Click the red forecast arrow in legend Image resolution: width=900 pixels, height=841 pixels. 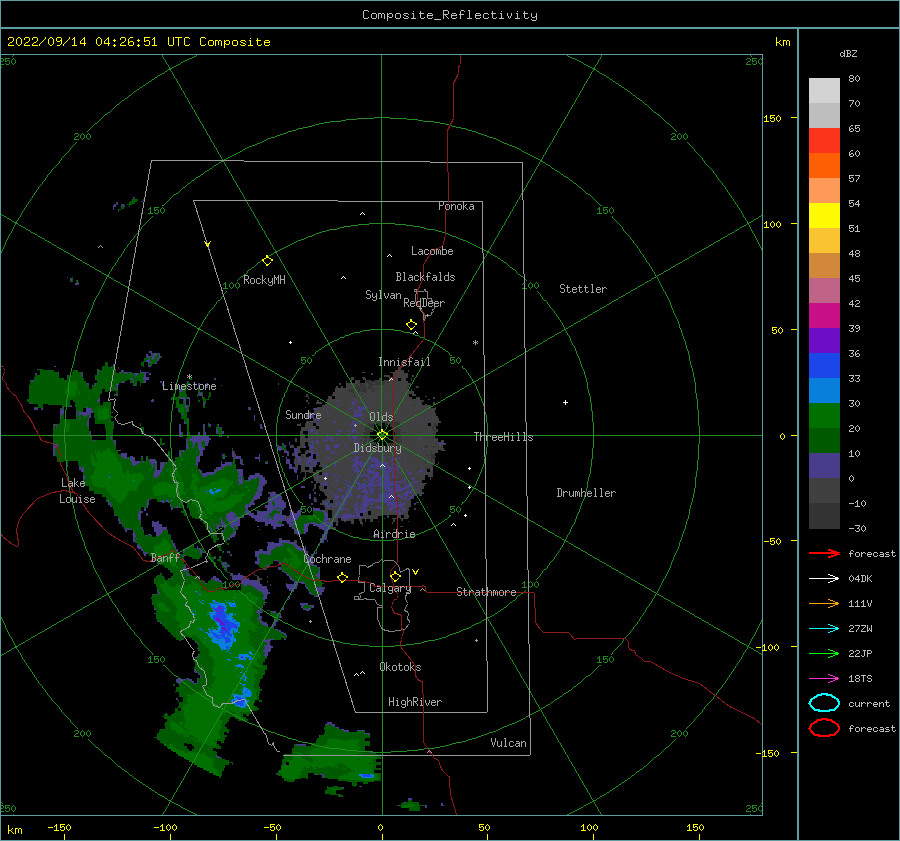tap(824, 553)
